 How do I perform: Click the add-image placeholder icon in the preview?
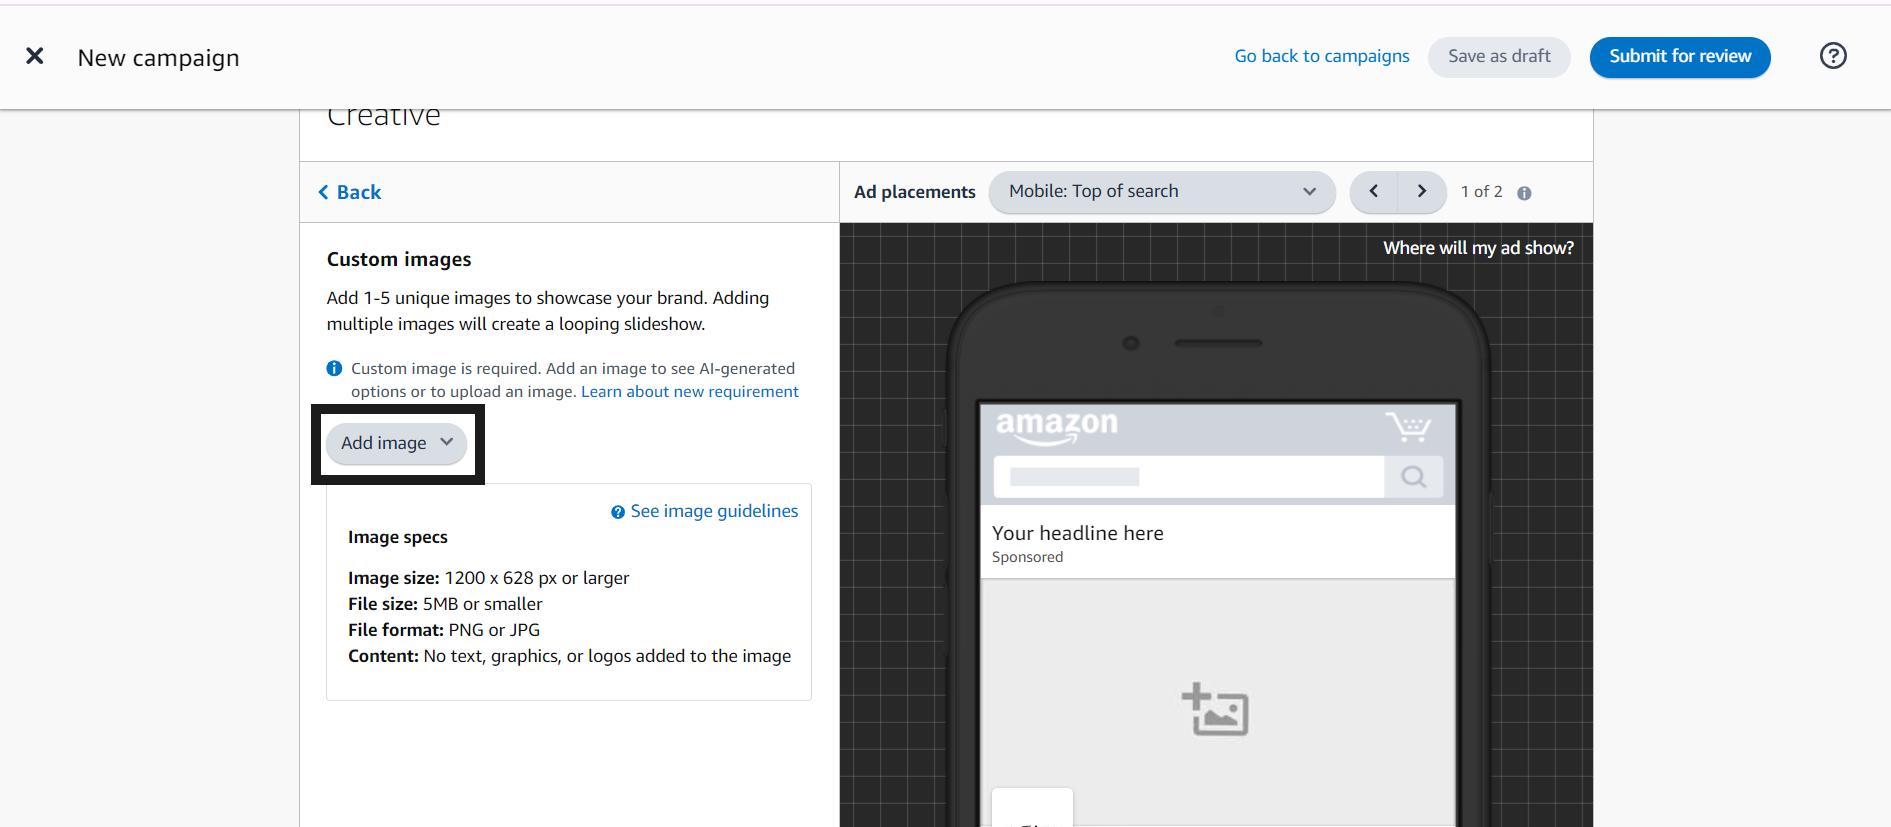point(1215,710)
